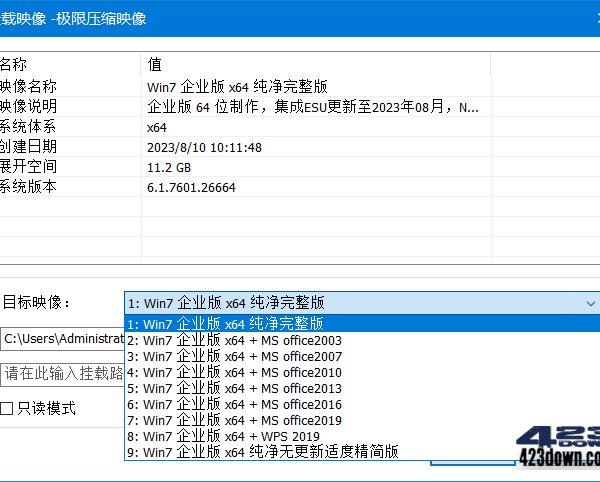Select Win7 企业版 x64 + MS office2010
This screenshot has height=482, width=600.
point(234,372)
